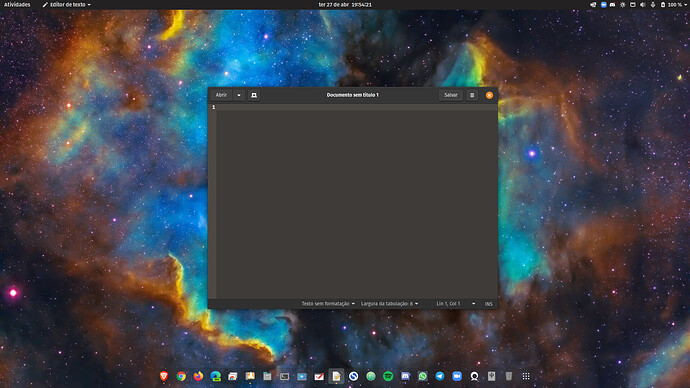Open Discord from the dock
The image size is (690, 388).
click(405, 376)
